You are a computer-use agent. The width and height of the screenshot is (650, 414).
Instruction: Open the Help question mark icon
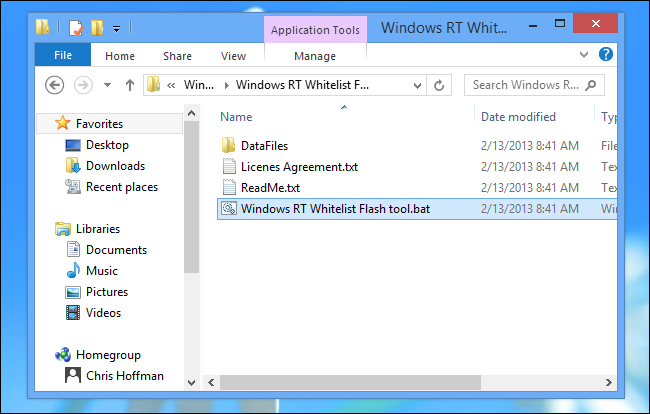[x=606, y=54]
